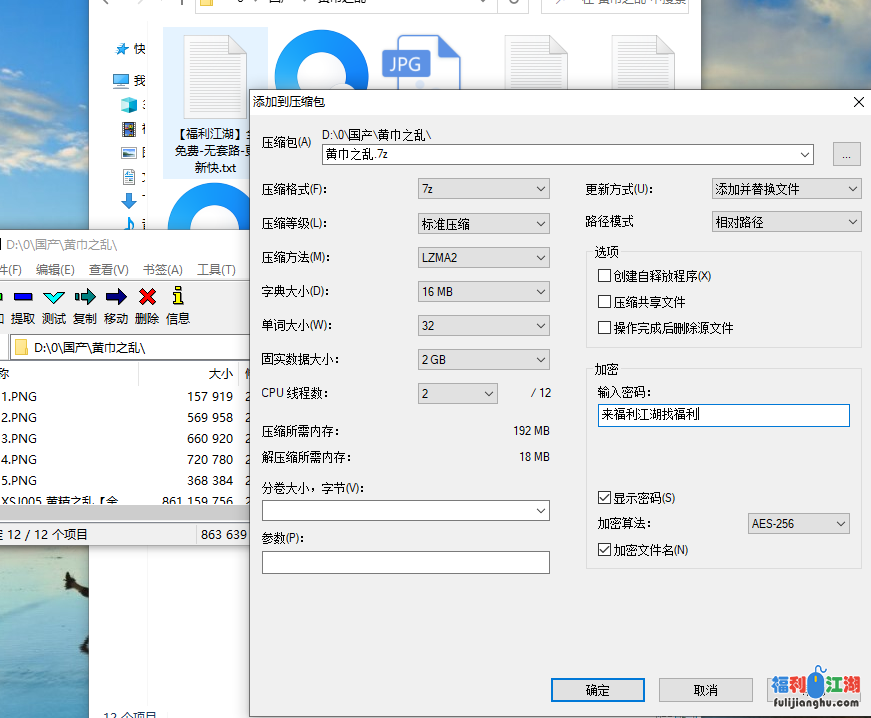Disable 加密文件名 checkbox
Screen dimensions: 871x718
604,548
